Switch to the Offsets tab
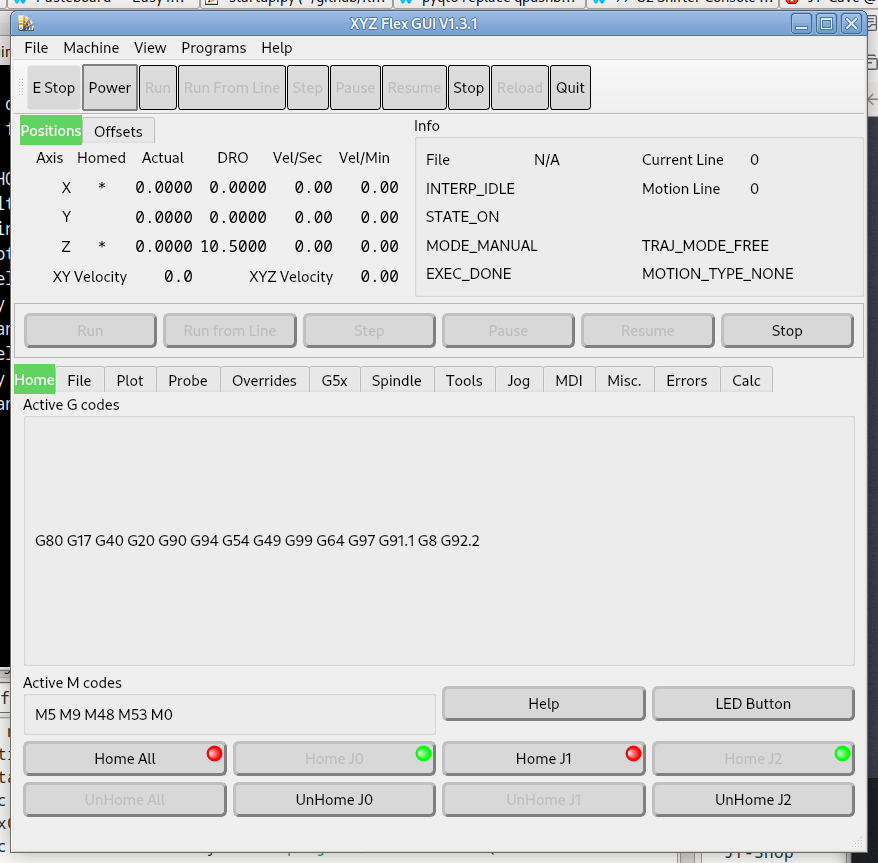The image size is (878, 863). [x=118, y=131]
